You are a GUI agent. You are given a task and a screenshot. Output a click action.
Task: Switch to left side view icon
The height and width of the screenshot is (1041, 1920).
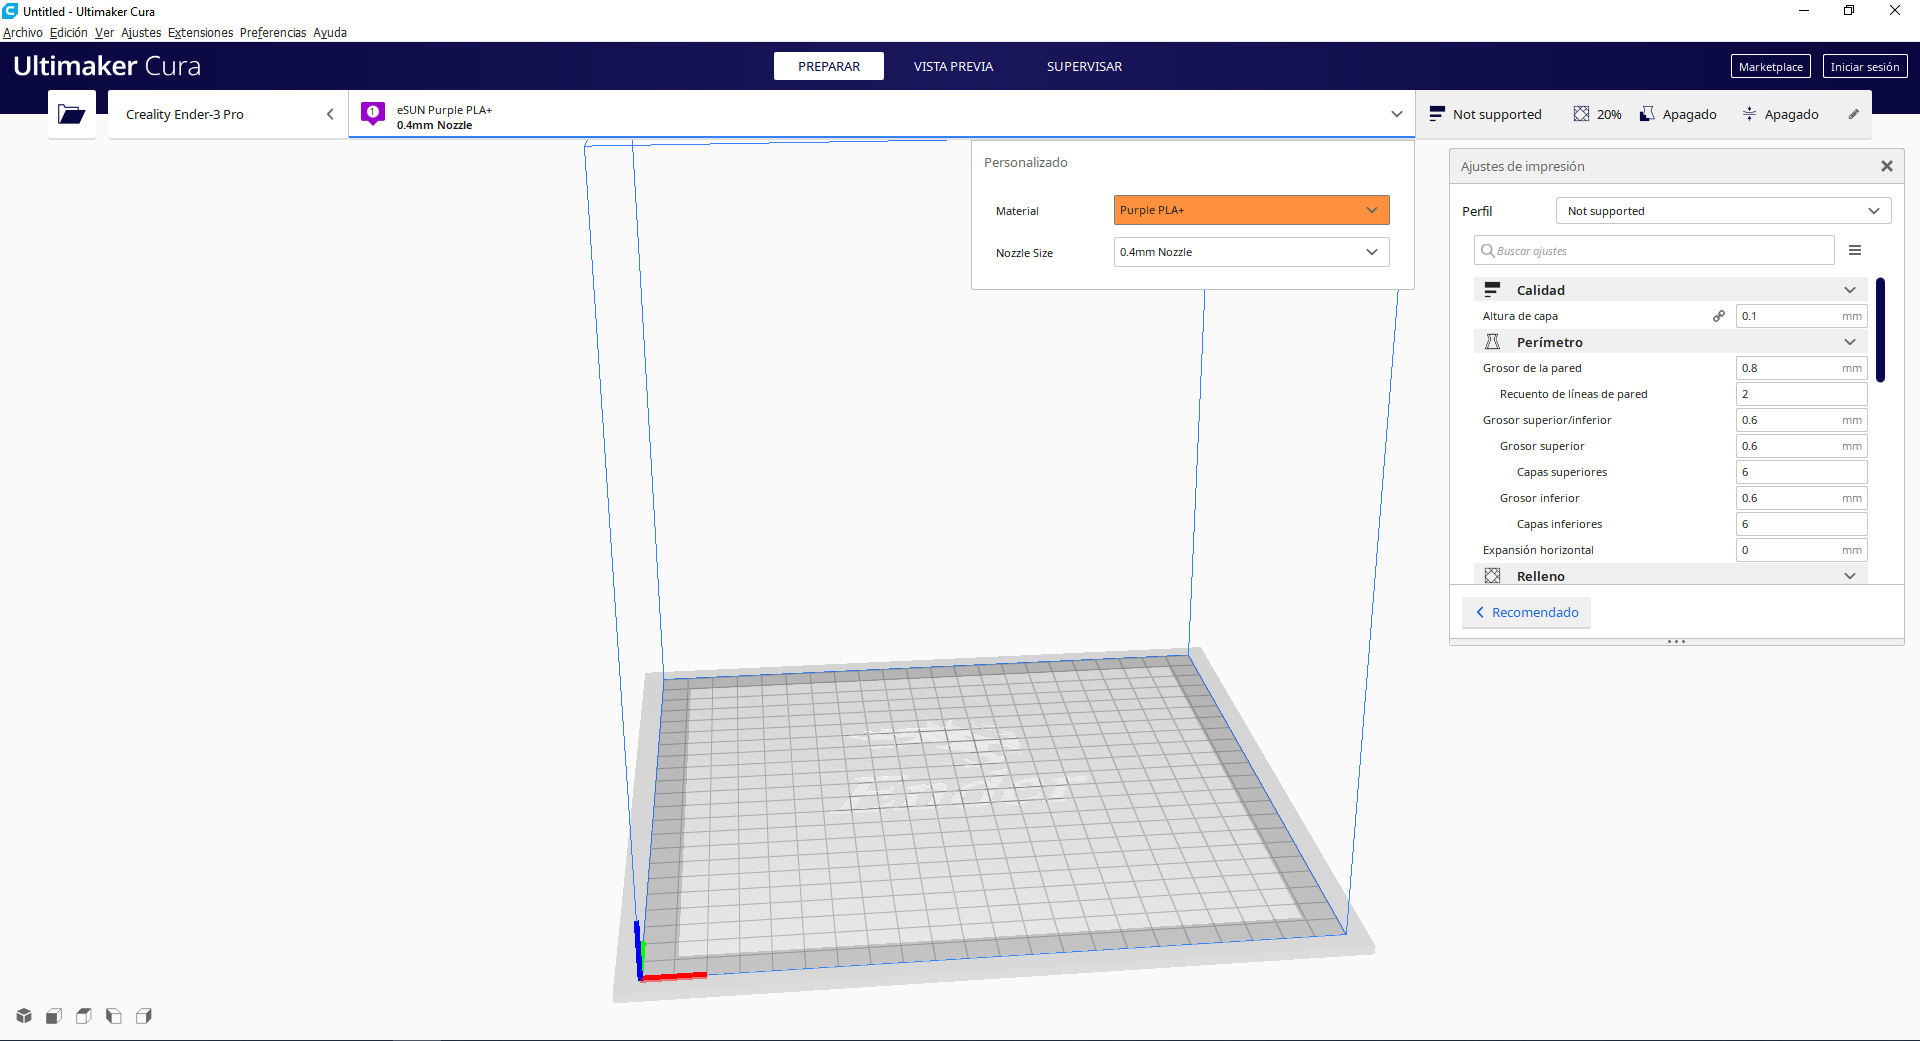pos(114,1016)
